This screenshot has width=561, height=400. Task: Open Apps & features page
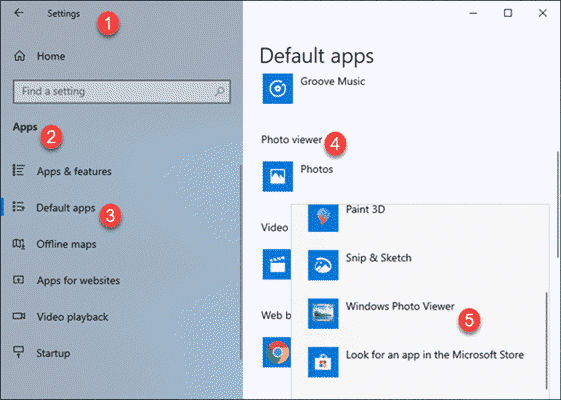74,171
